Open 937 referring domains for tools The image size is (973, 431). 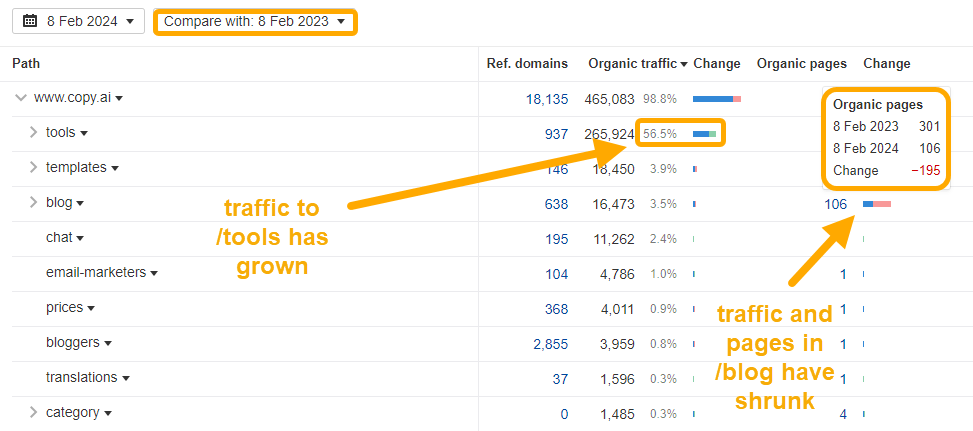tap(554, 134)
